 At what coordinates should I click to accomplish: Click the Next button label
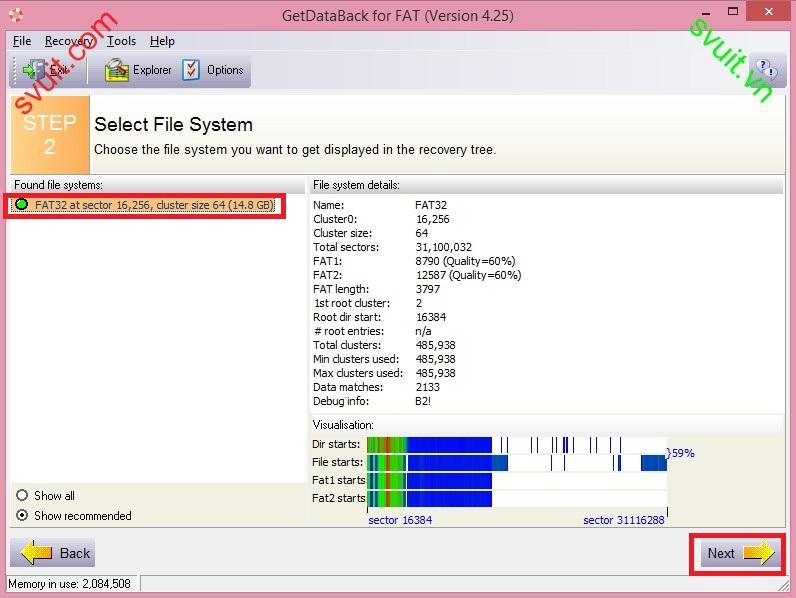click(x=721, y=553)
